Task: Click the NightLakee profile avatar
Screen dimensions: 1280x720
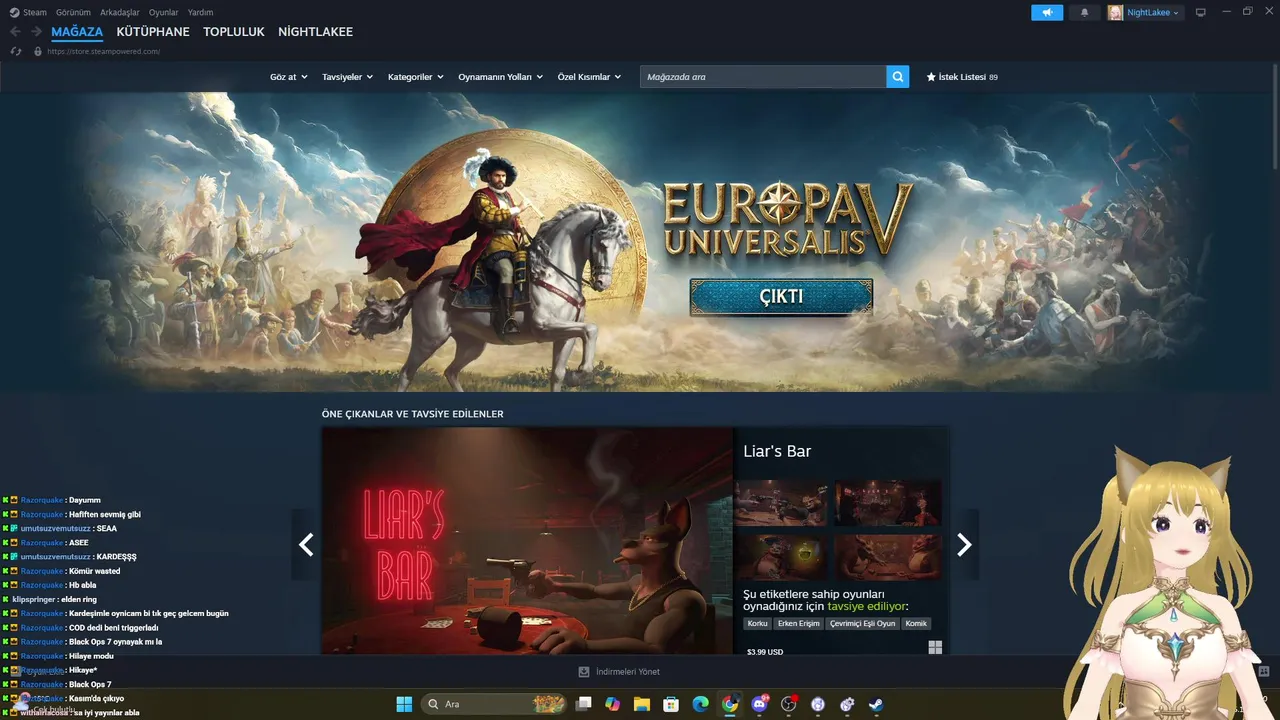Action: tap(1115, 13)
